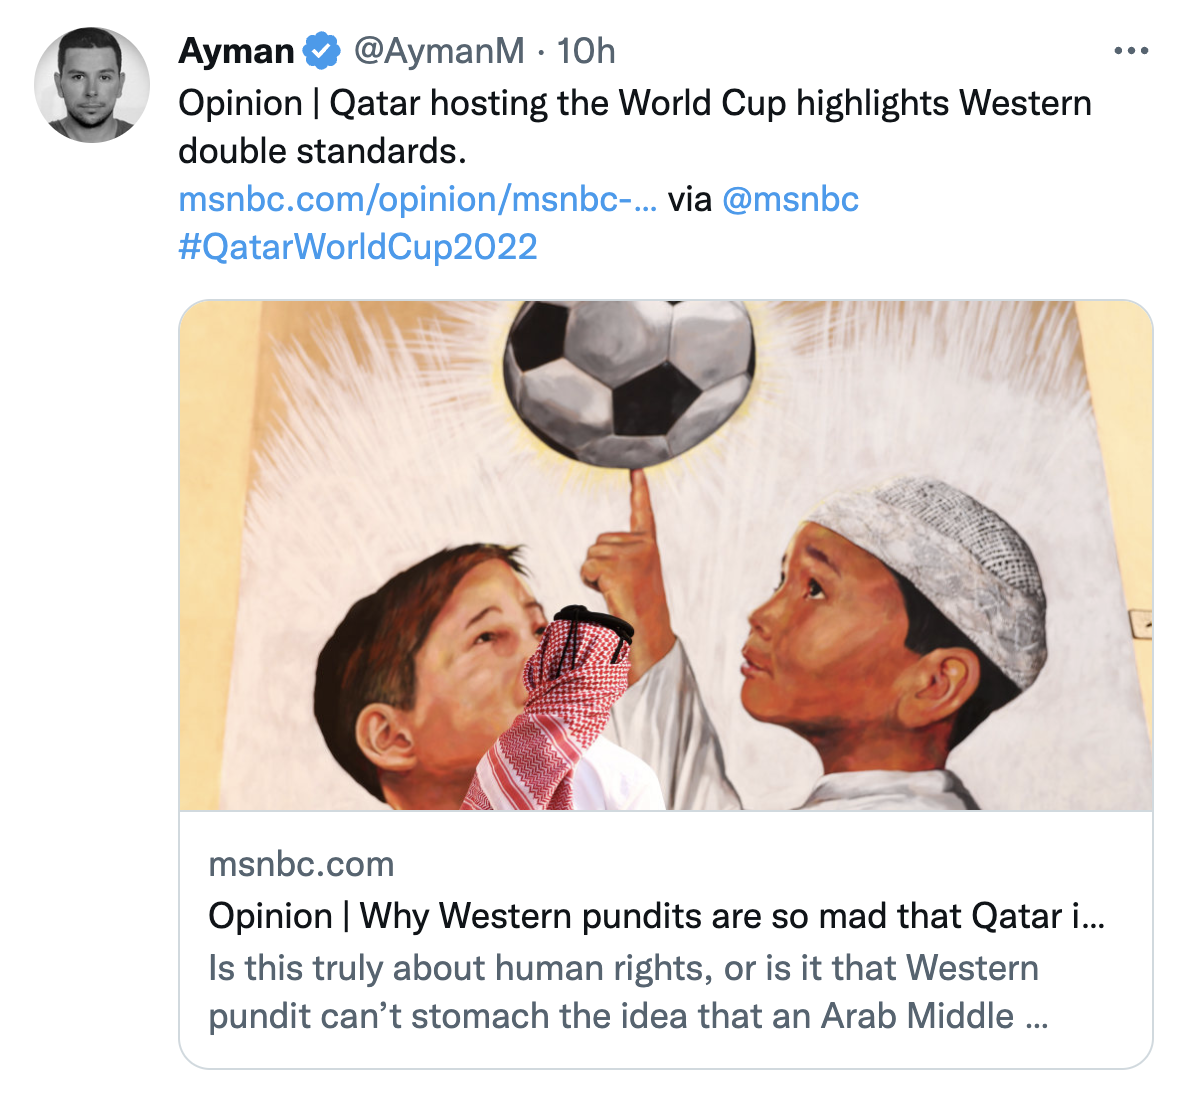Open Ayman's profile photo avatar
The height and width of the screenshot is (1094, 1192).
point(92,85)
